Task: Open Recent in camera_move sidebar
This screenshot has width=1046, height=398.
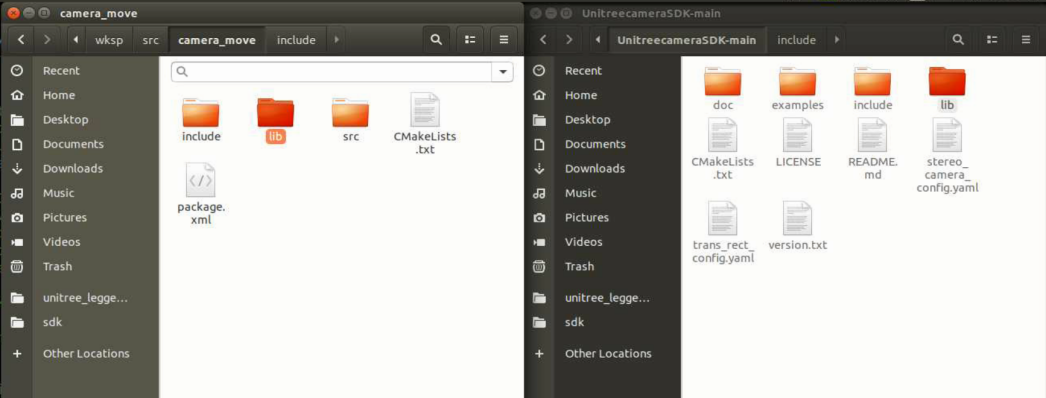Action: click(80, 71)
